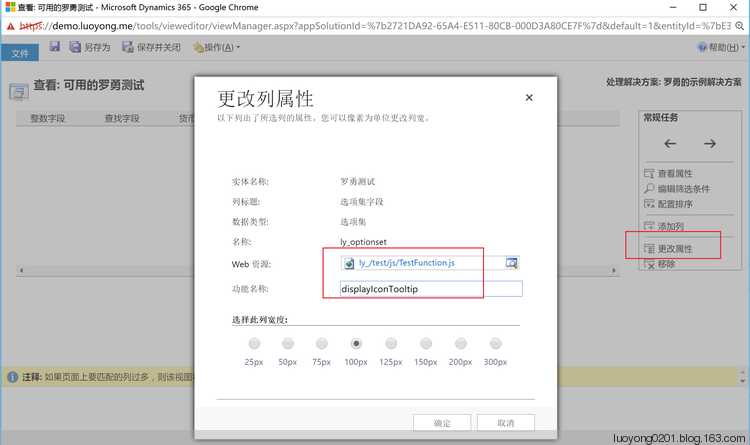
Task: Click the ly_optionset name value
Action: click(x=364, y=242)
